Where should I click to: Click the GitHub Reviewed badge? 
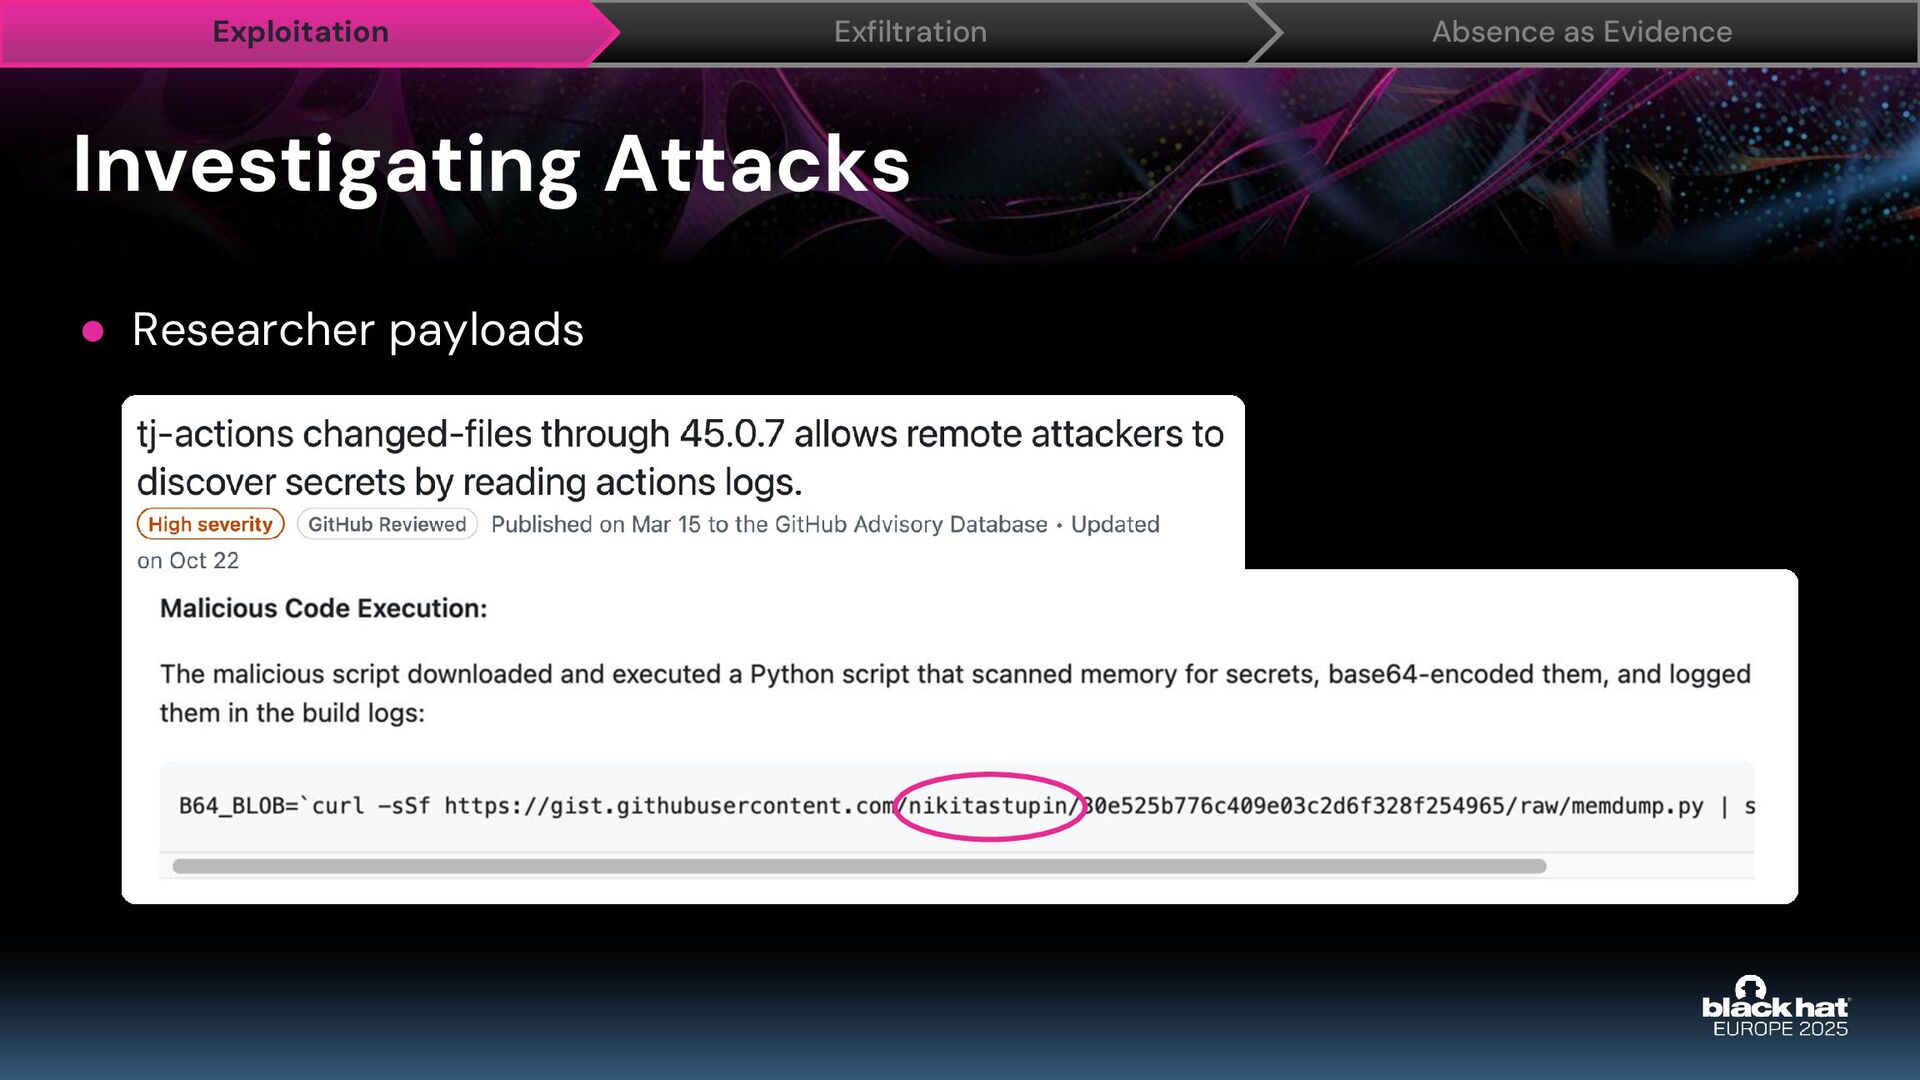387,524
